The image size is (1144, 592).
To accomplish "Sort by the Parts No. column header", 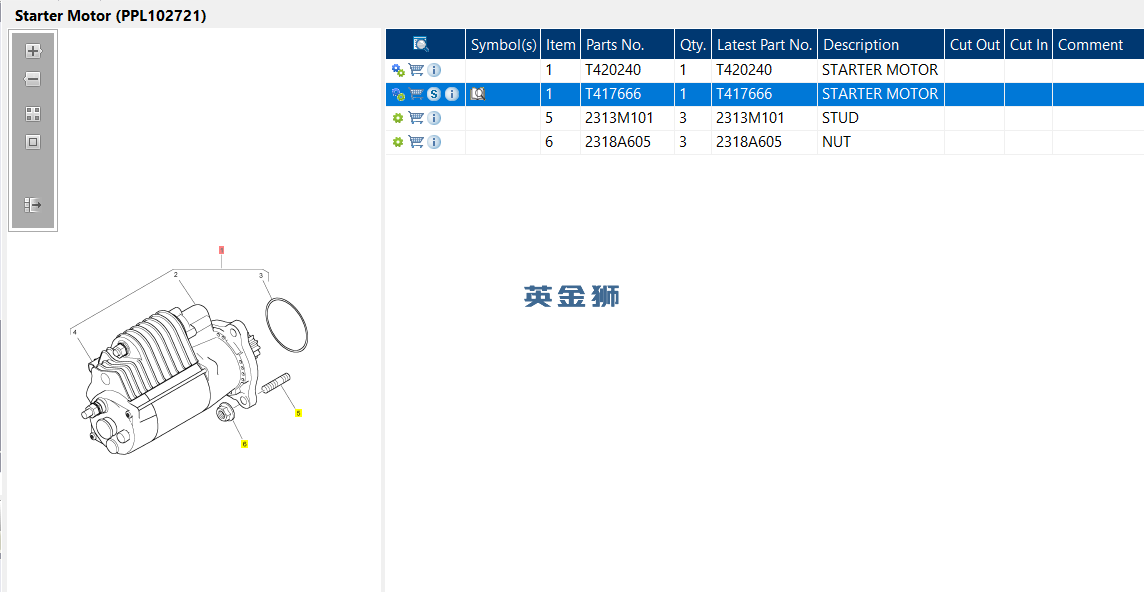I will point(627,45).
